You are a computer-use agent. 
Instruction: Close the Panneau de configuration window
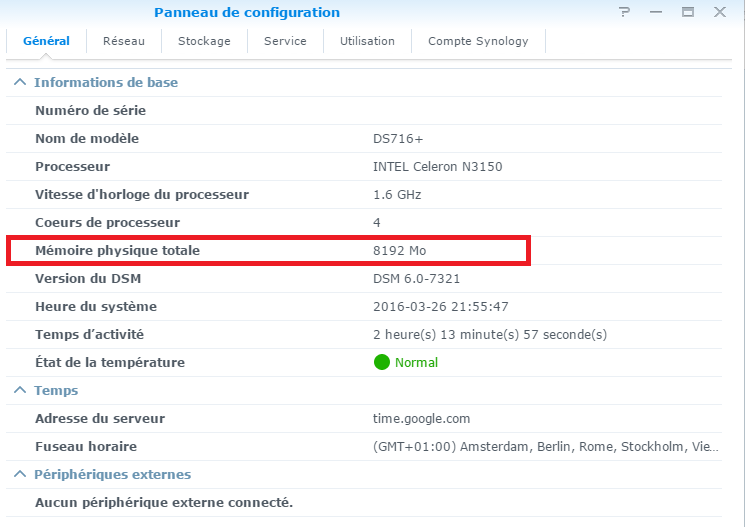click(719, 12)
